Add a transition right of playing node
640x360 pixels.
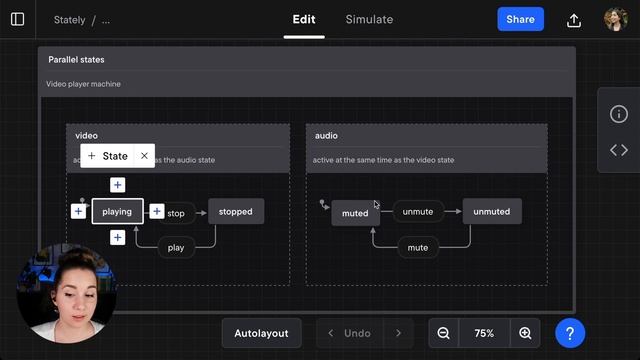[157, 211]
